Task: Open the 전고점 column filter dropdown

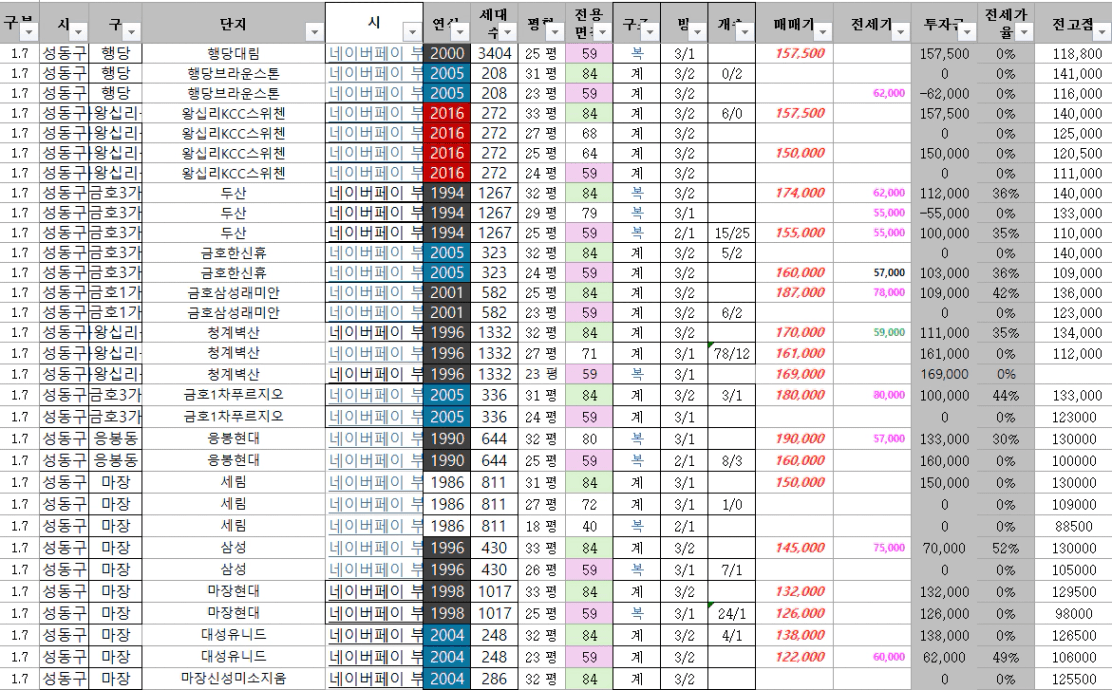Action: point(1102,33)
